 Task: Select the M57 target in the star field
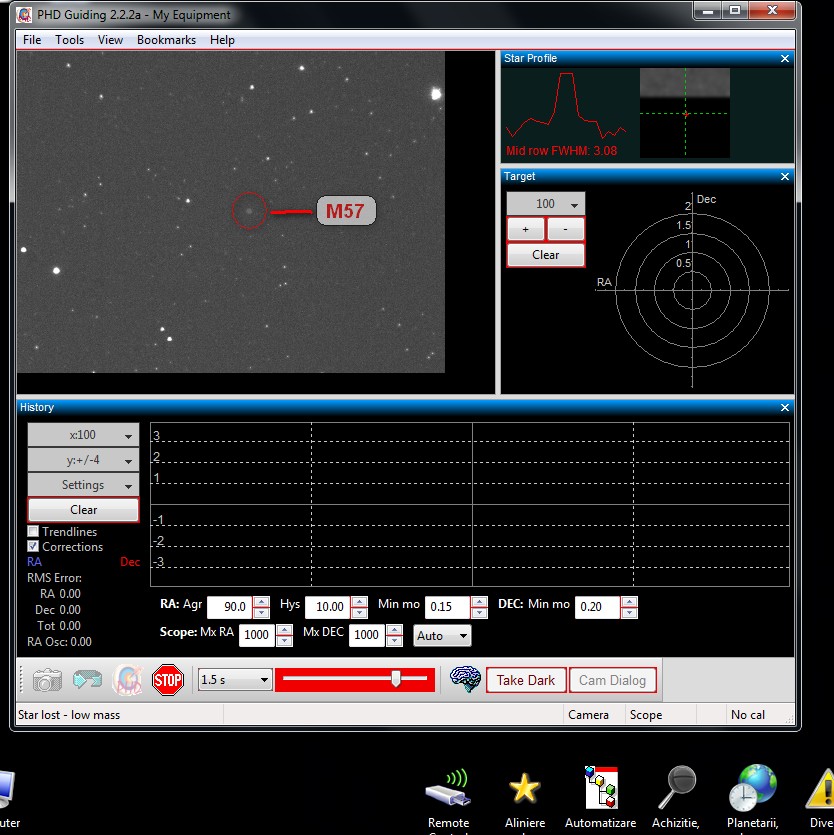tap(249, 211)
